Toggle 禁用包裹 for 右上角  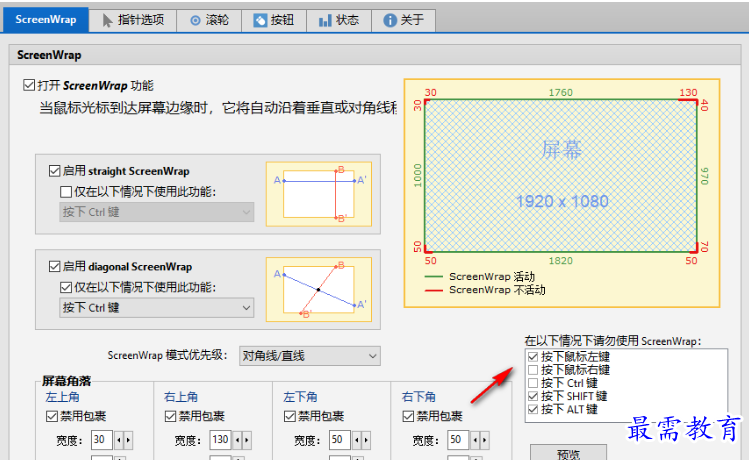[170, 417]
